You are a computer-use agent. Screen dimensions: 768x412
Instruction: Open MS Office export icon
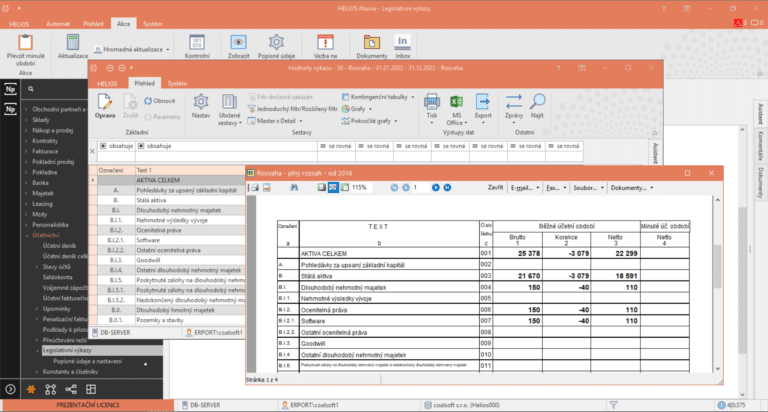tap(456, 101)
